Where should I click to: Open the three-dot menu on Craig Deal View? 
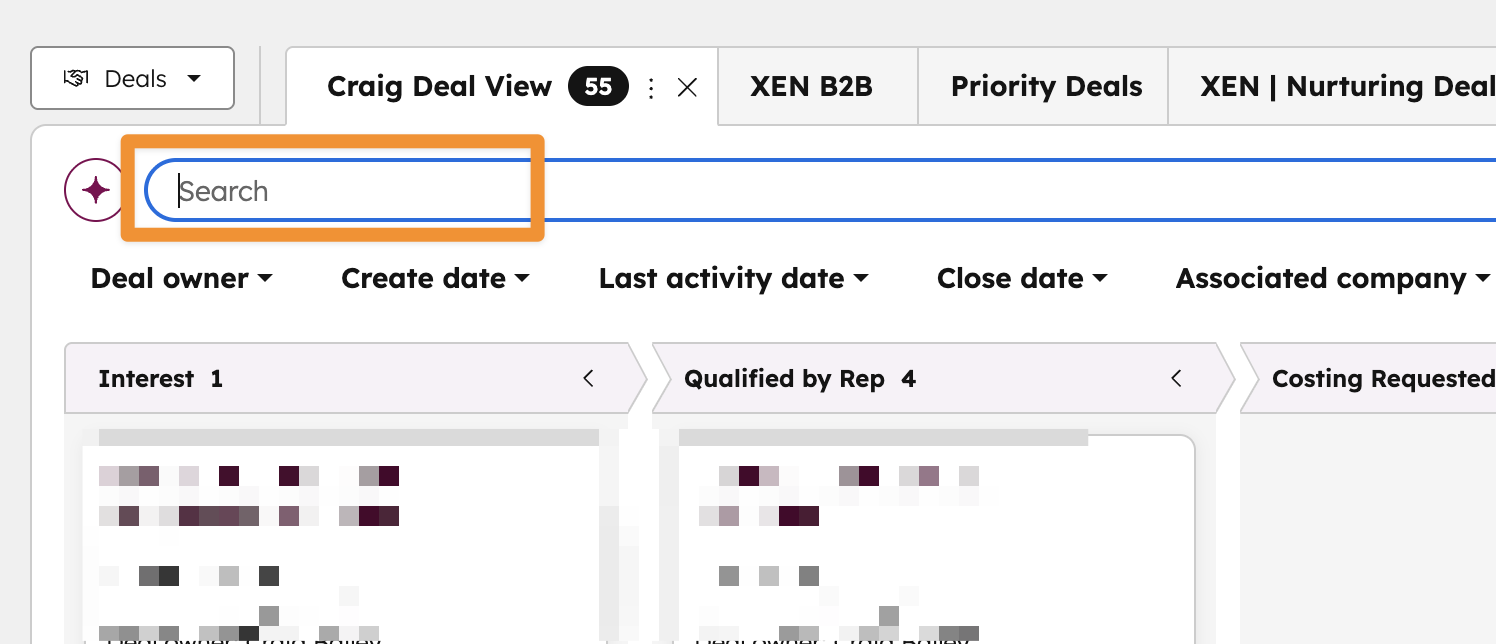[651, 88]
